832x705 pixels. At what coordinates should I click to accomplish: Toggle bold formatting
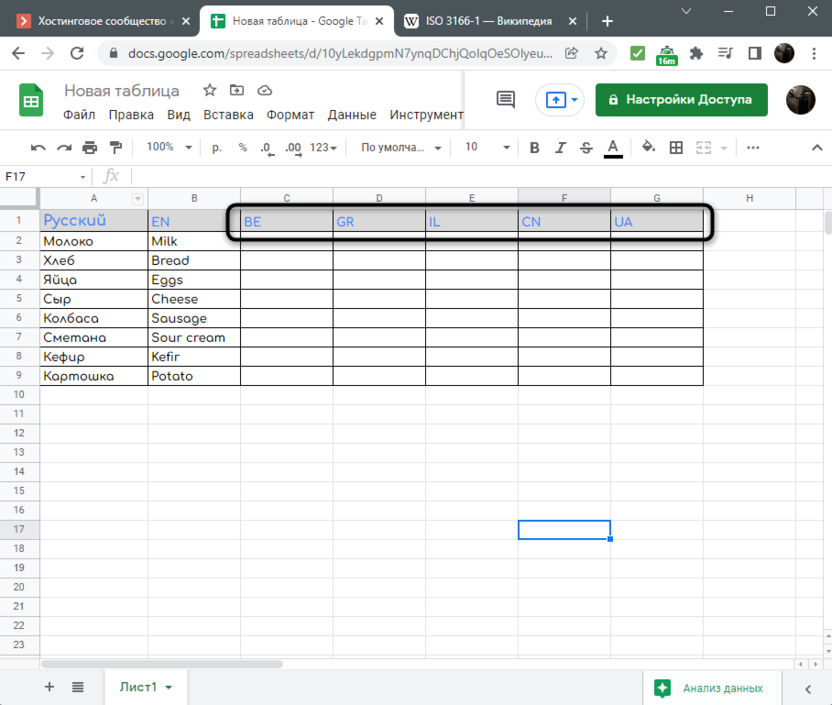point(534,148)
